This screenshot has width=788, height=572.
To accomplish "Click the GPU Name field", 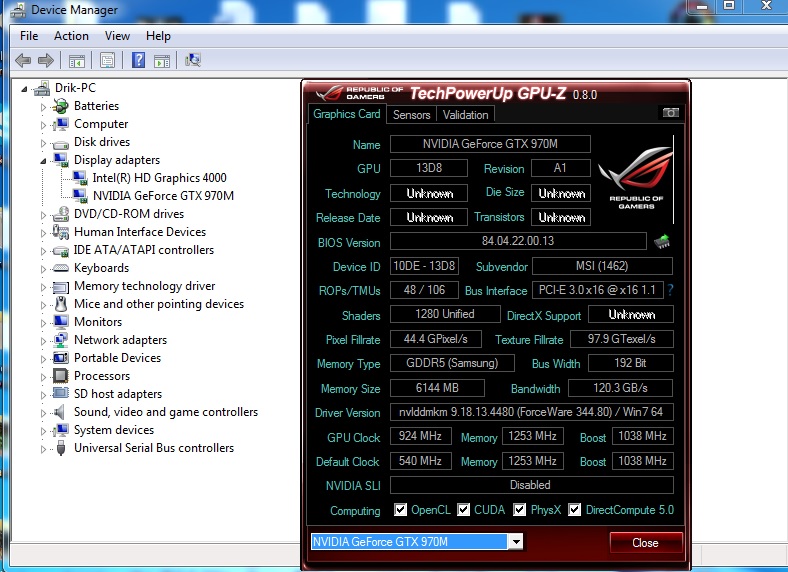I will tap(490, 144).
